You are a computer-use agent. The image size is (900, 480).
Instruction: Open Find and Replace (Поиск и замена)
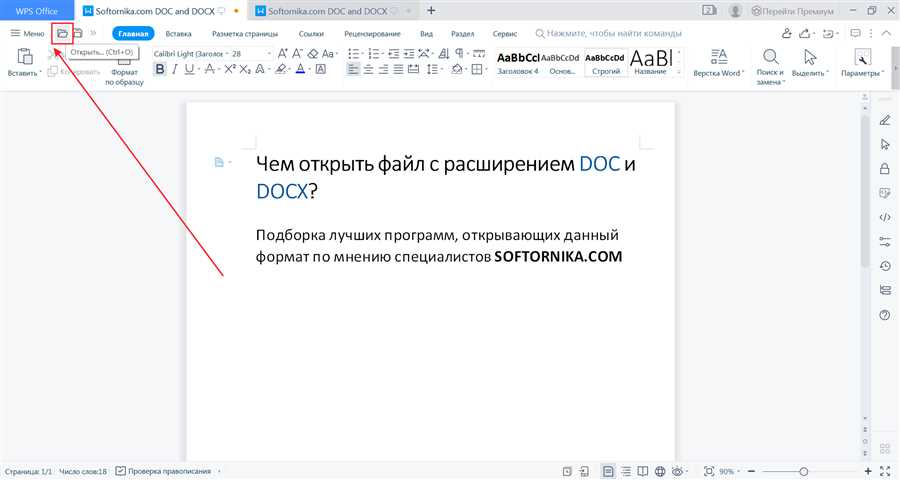click(770, 67)
